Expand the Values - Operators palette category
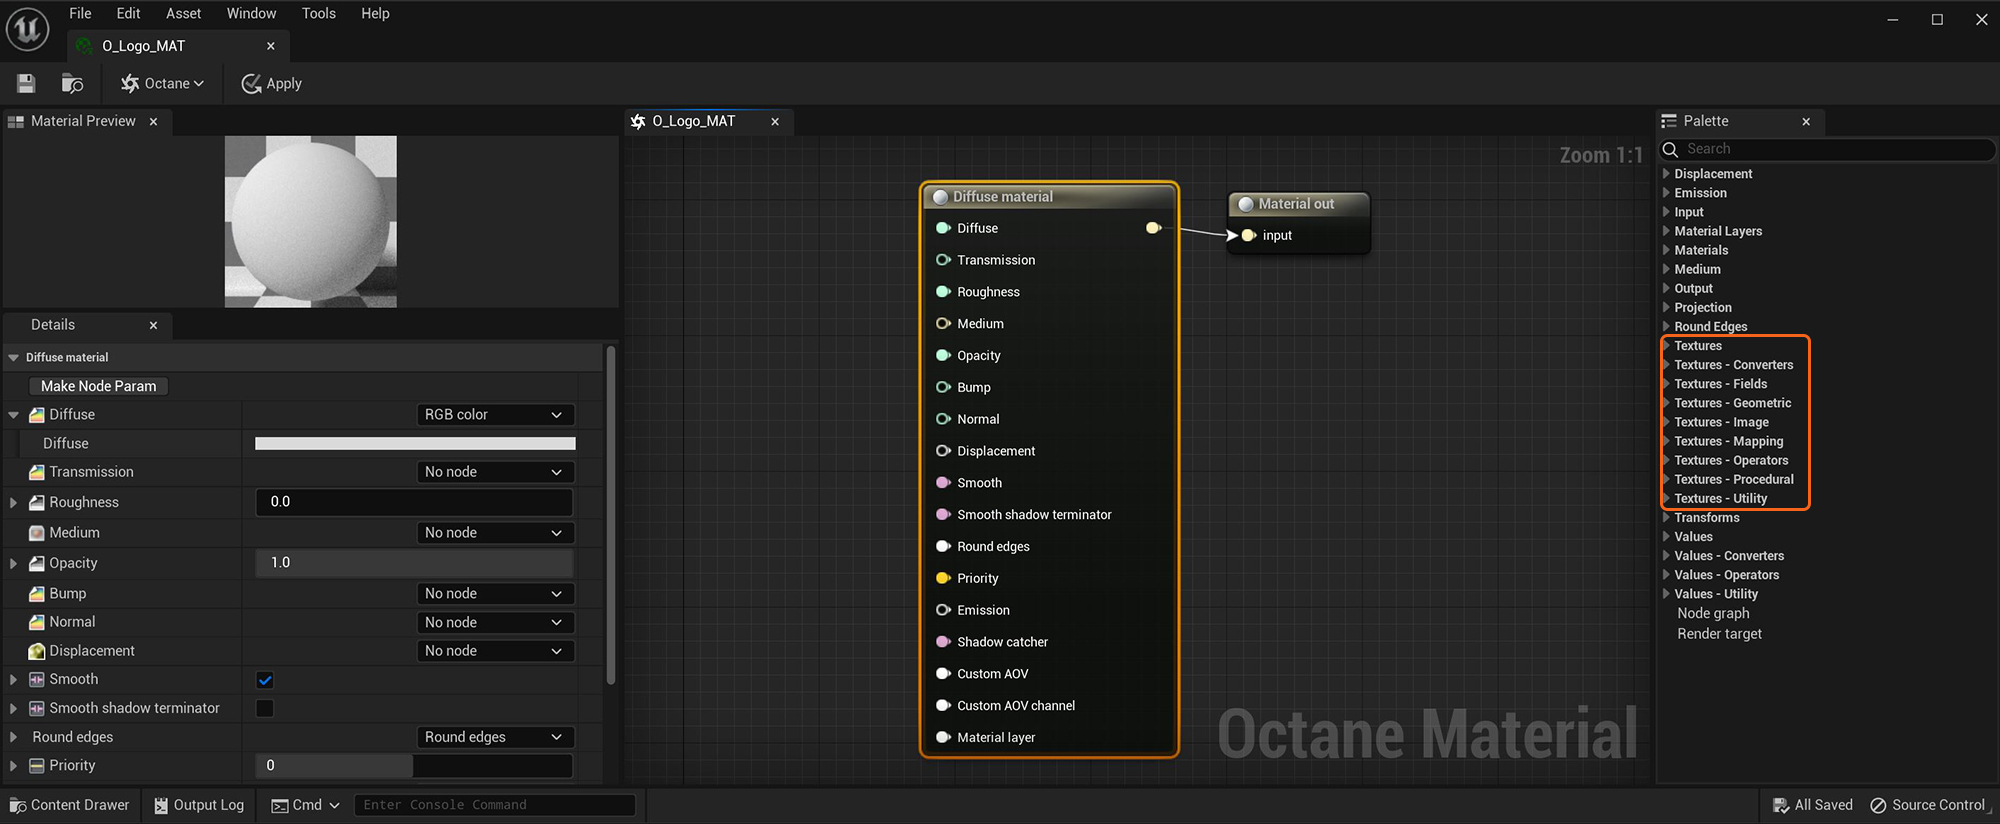The width and height of the screenshot is (2000, 824). tap(1667, 575)
